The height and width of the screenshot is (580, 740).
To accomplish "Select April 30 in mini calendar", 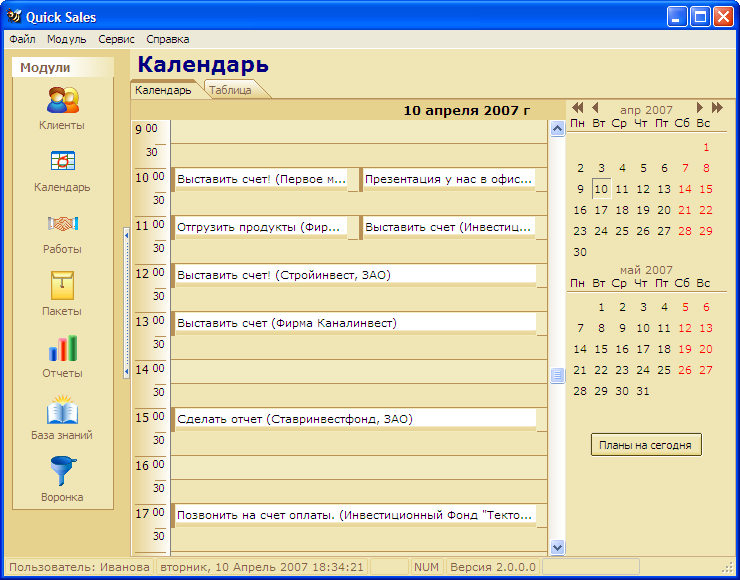I will point(580,252).
